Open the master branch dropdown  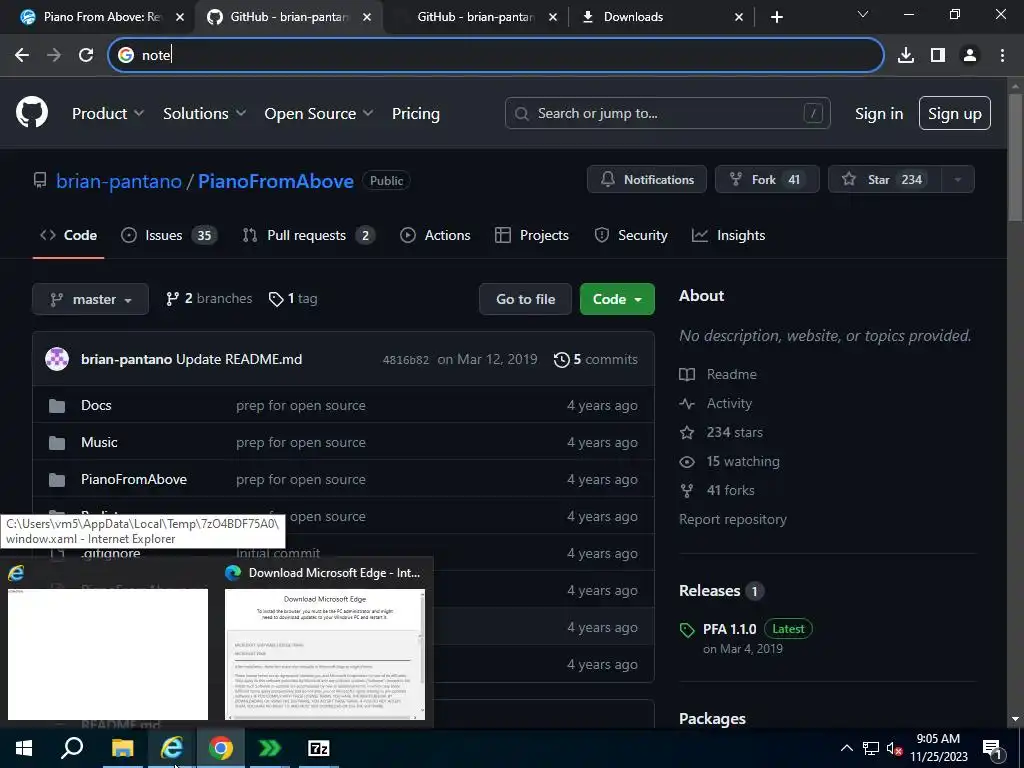click(x=90, y=299)
